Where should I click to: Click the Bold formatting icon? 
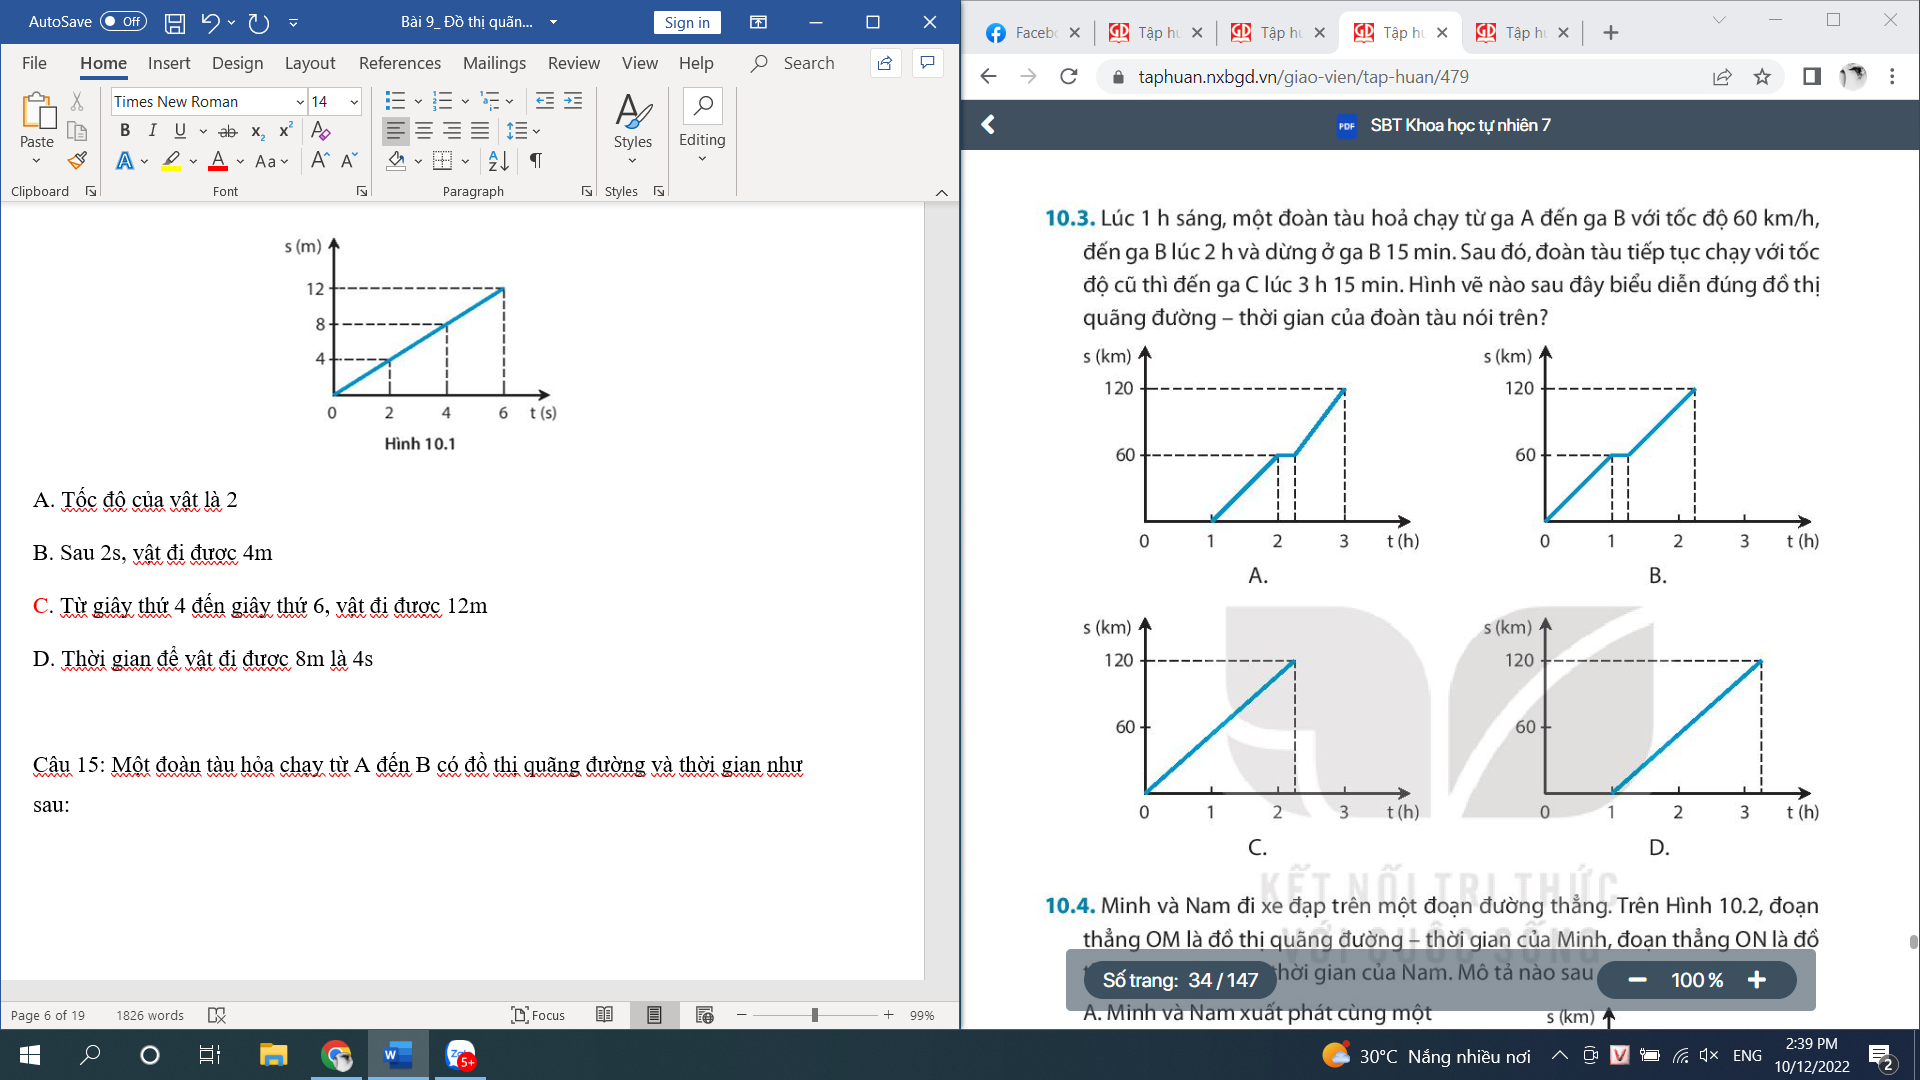click(x=124, y=131)
